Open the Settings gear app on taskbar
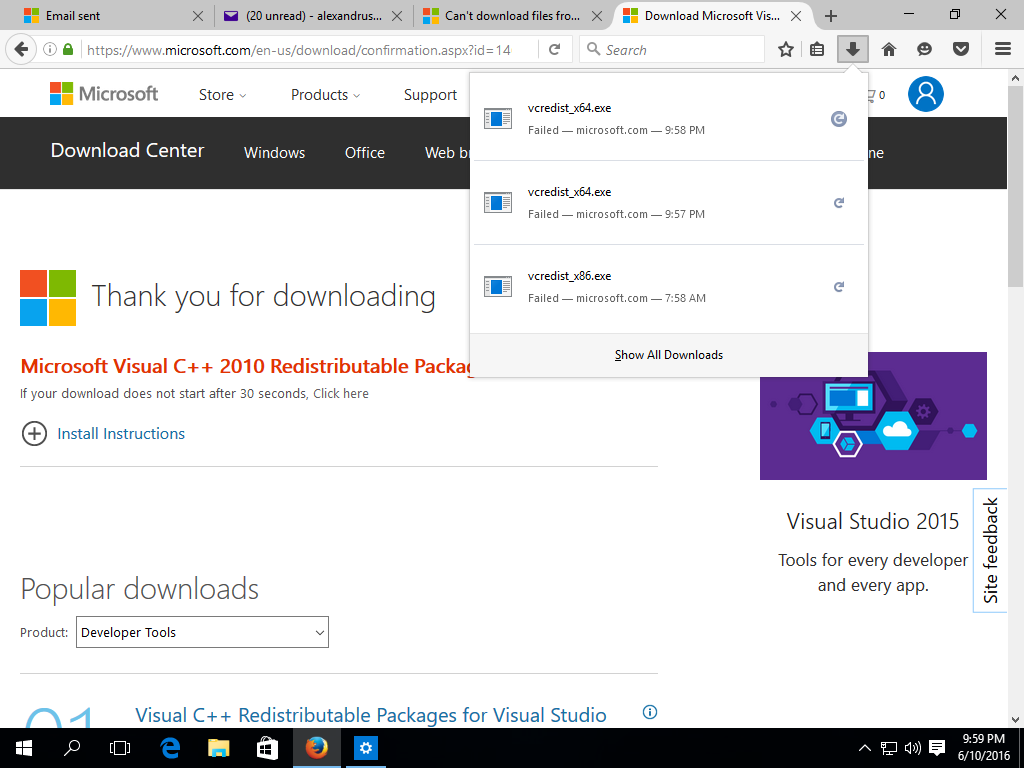Image resolution: width=1024 pixels, height=768 pixels. click(366, 748)
